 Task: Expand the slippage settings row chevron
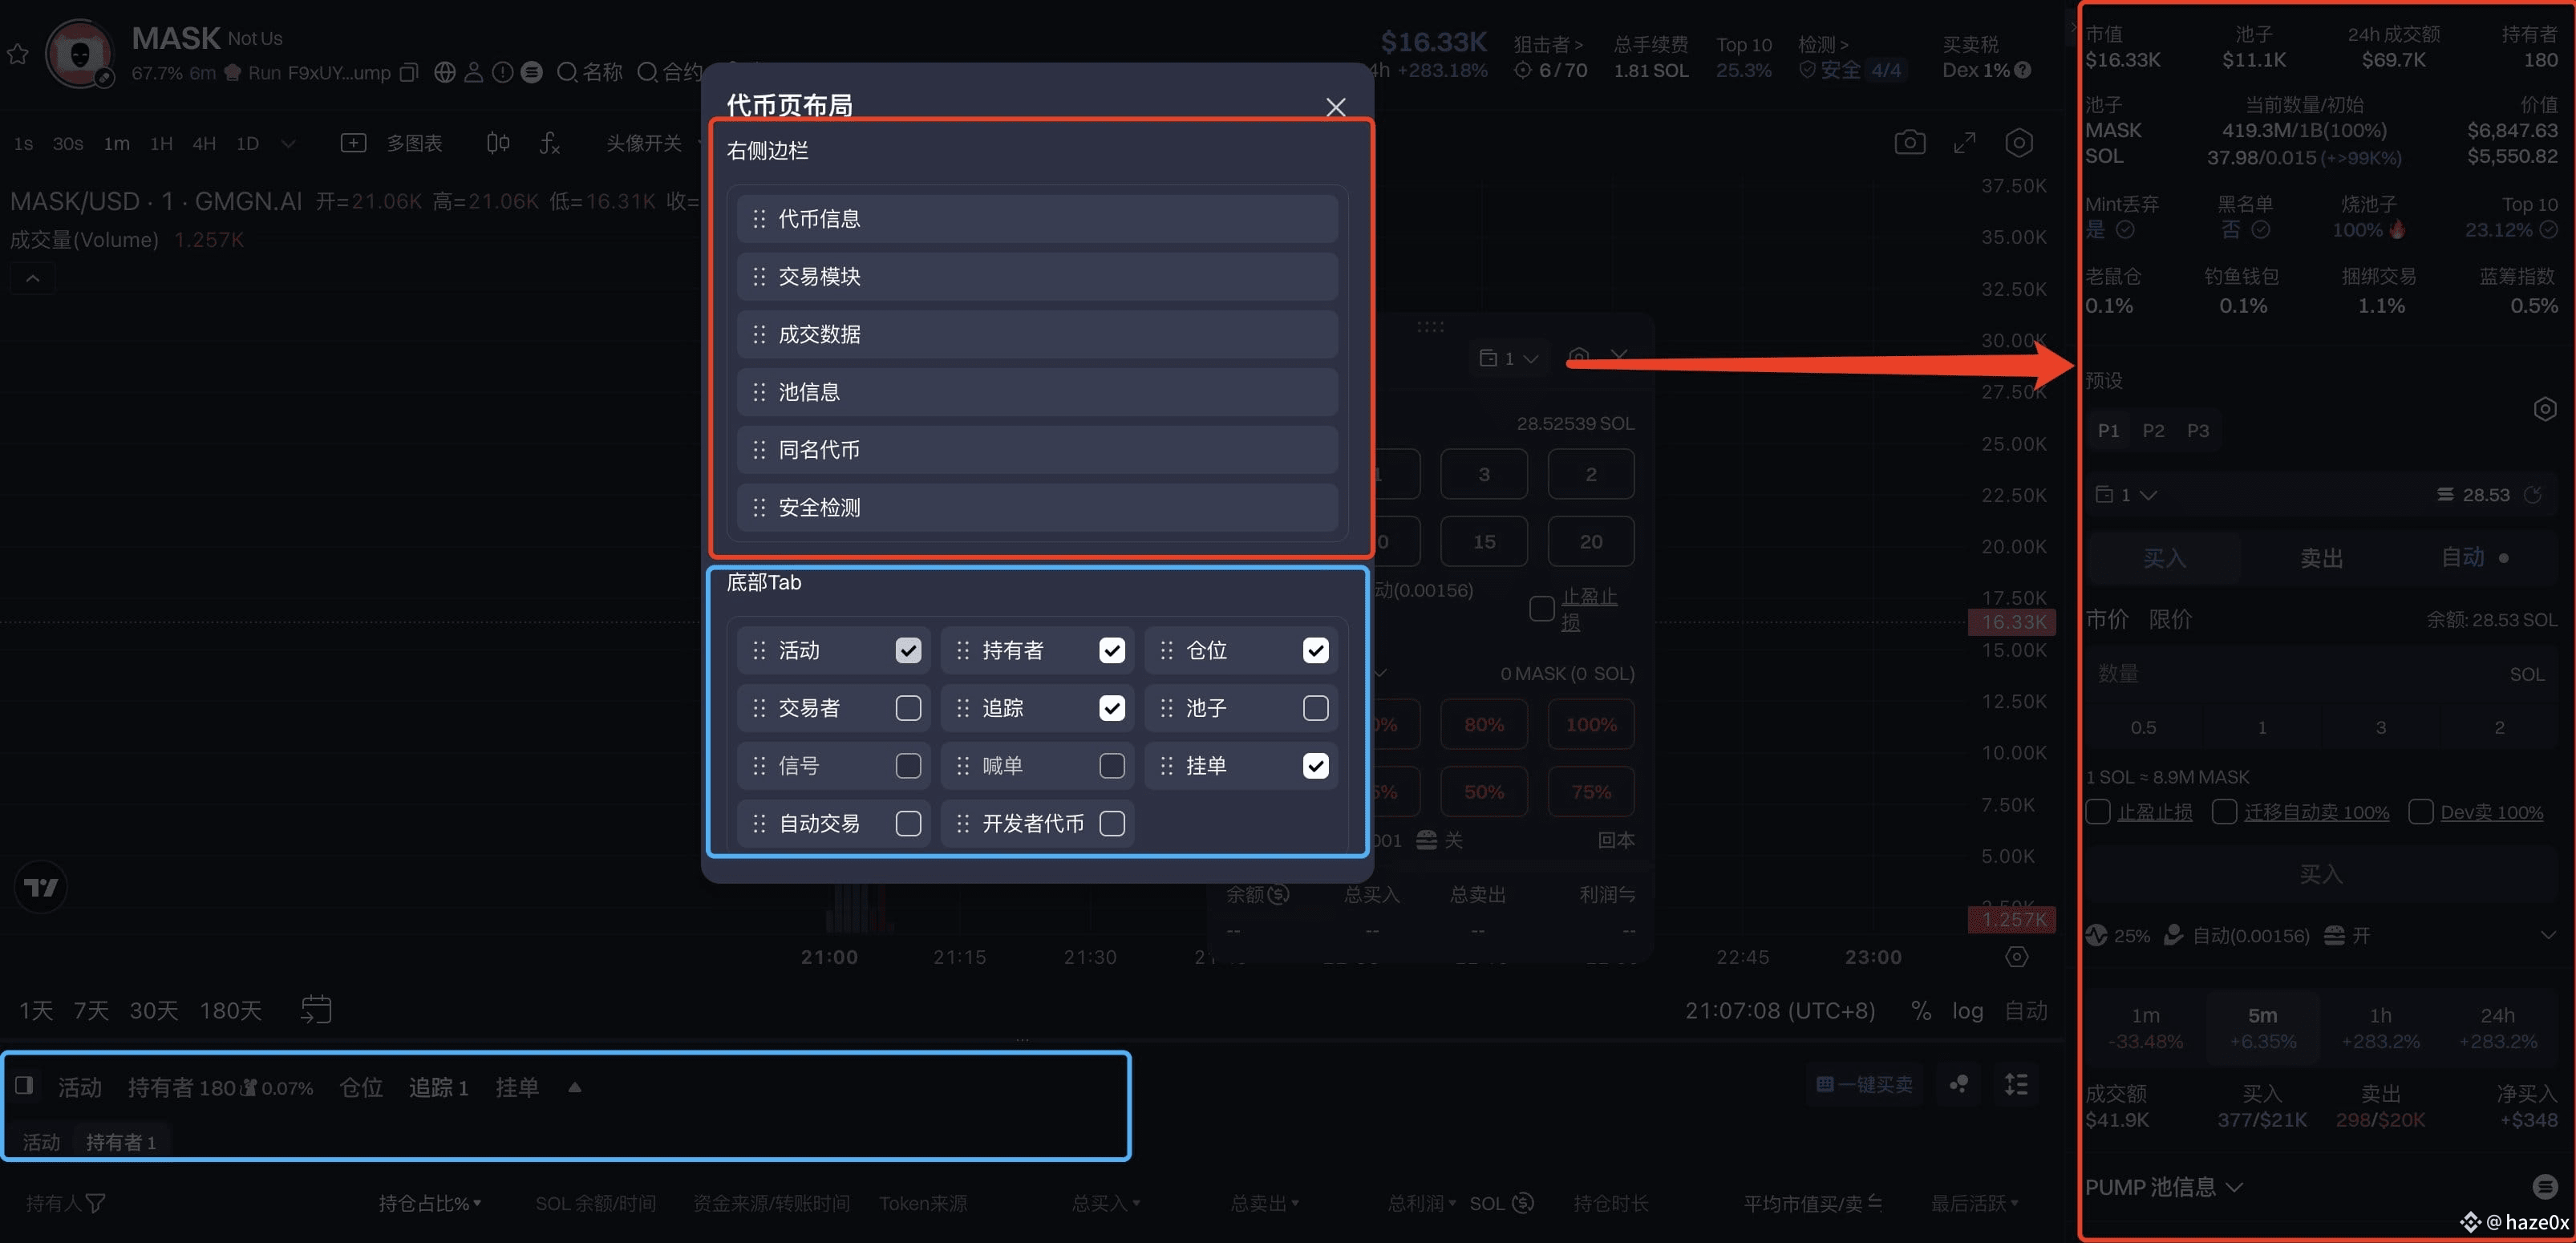[2547, 935]
